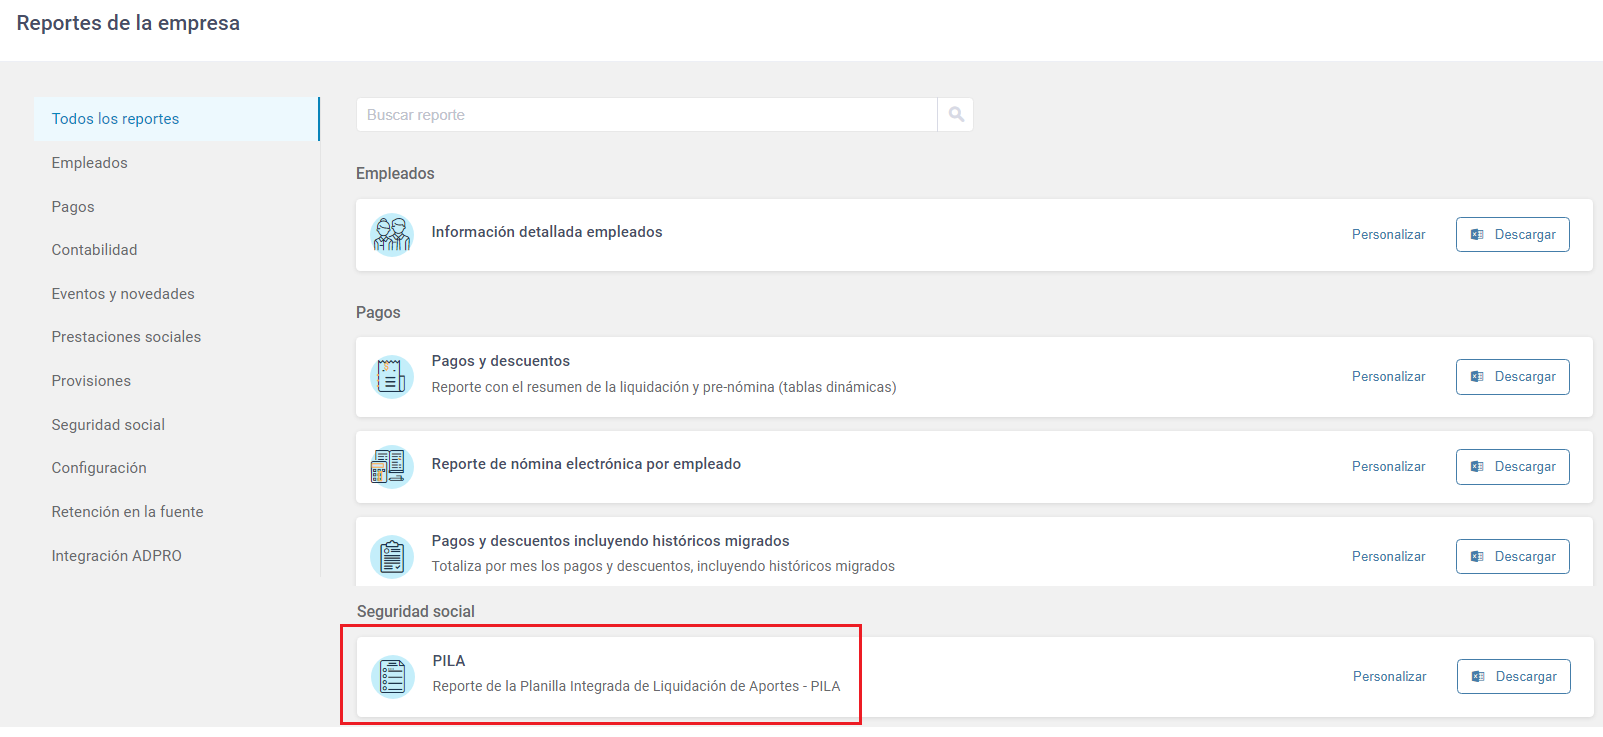
Task: Click the Reportes de la empresa heading
Action: click(128, 23)
